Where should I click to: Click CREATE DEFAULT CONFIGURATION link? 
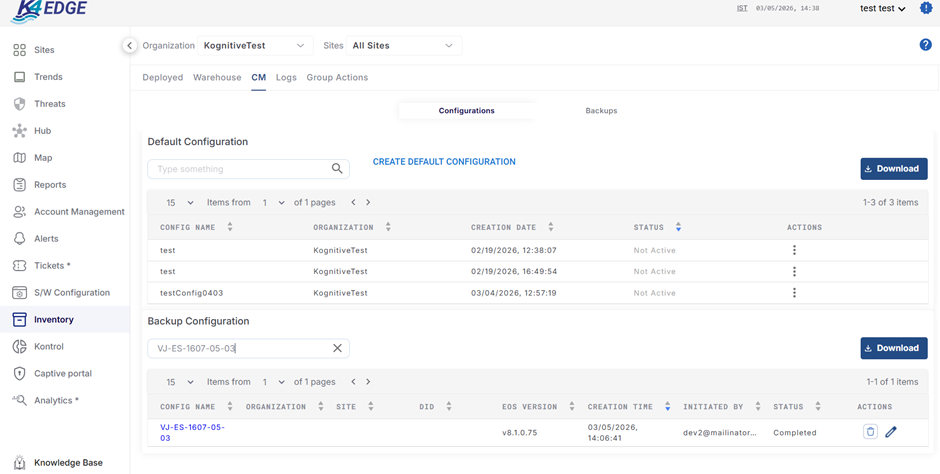tap(444, 161)
